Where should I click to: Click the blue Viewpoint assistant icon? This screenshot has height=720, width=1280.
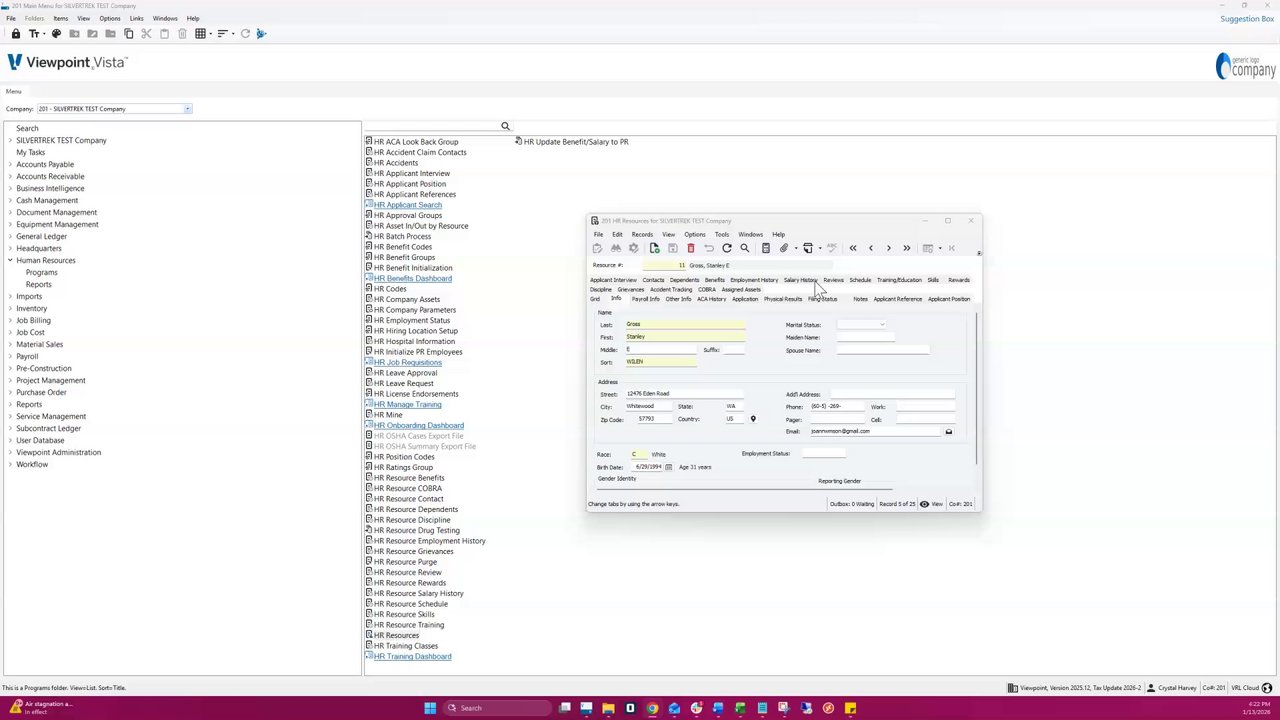(x=261, y=34)
